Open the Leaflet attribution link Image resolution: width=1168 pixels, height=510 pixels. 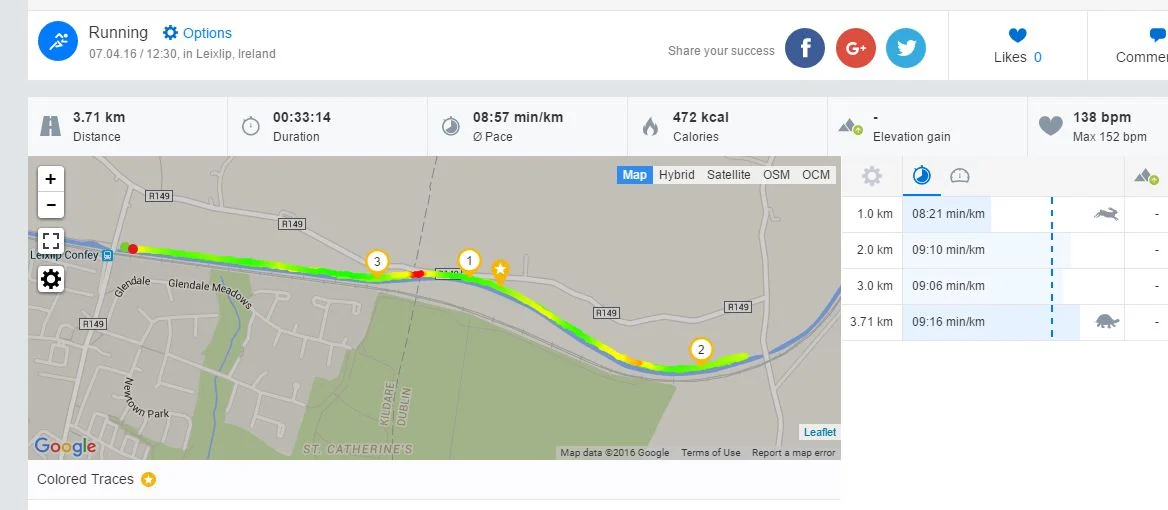point(820,432)
